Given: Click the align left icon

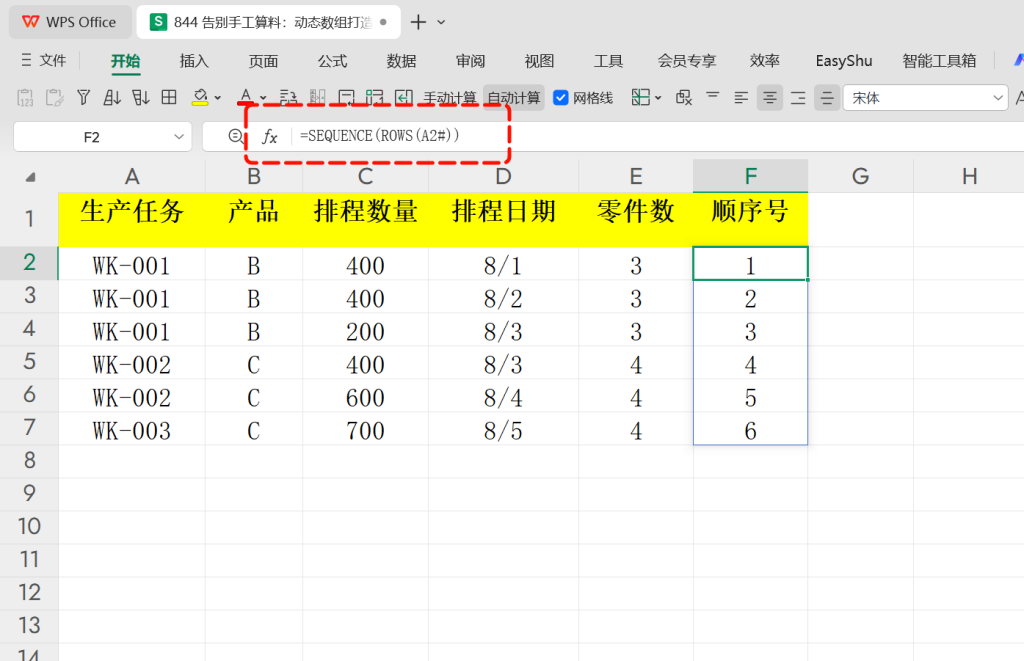Looking at the screenshot, I should click(x=741, y=98).
